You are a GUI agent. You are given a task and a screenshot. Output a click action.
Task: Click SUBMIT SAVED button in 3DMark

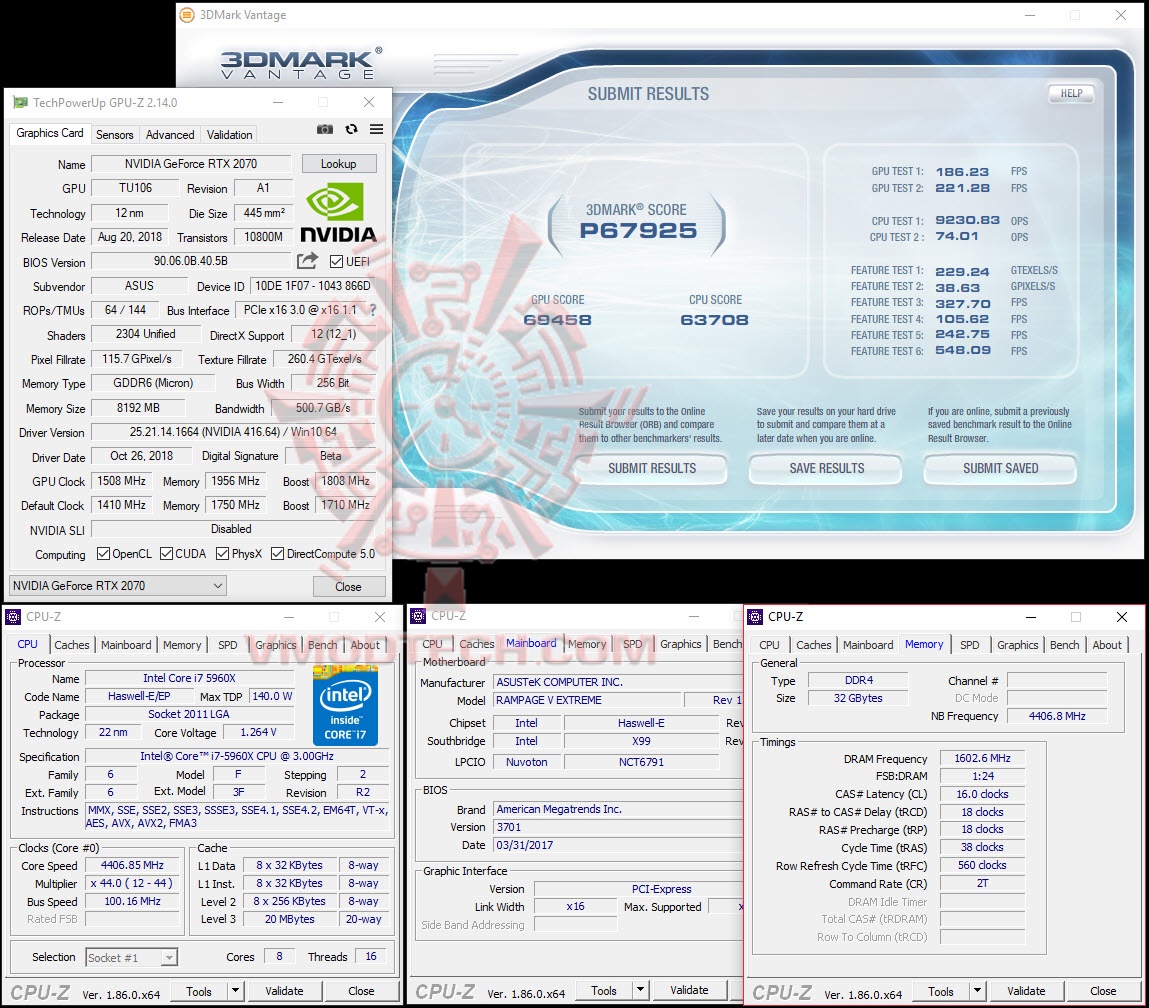point(1000,468)
